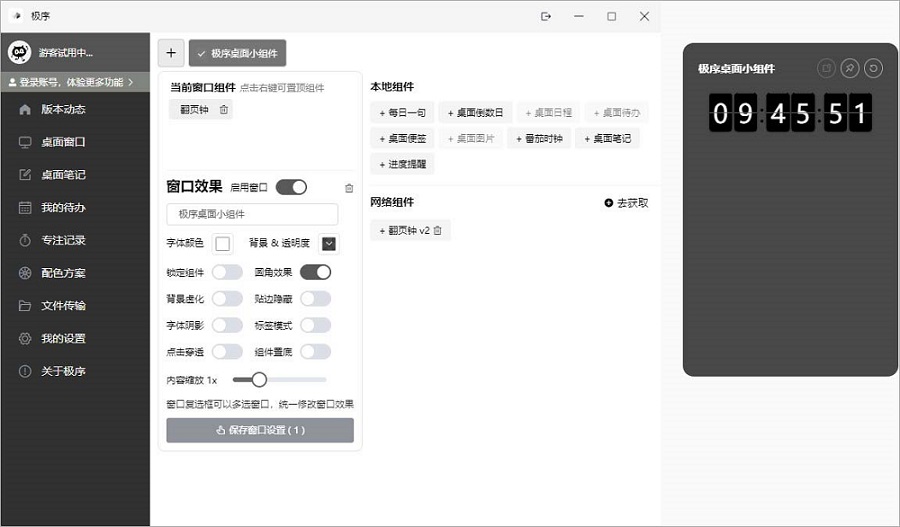Click the window name input field
Screen dimensions: 900x527
[x=252, y=214]
